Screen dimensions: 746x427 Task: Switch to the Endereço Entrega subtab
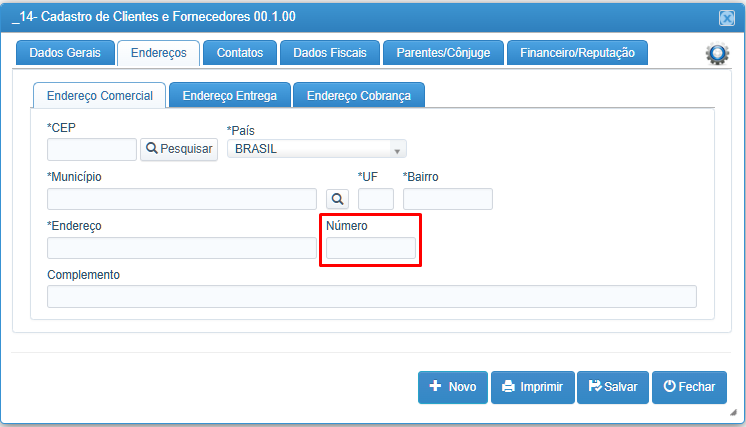click(230, 96)
